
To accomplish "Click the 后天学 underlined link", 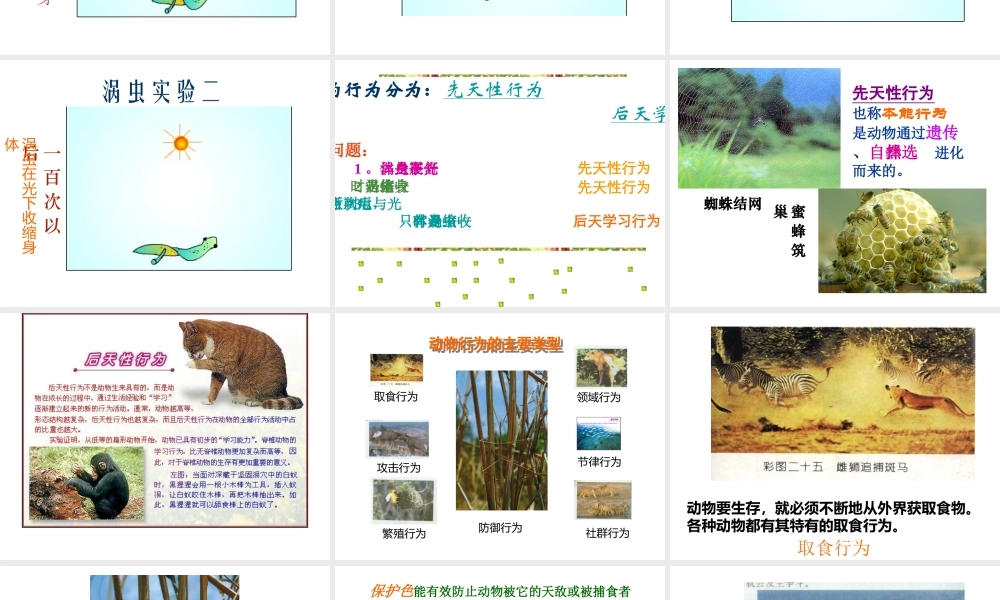I will [x=638, y=113].
